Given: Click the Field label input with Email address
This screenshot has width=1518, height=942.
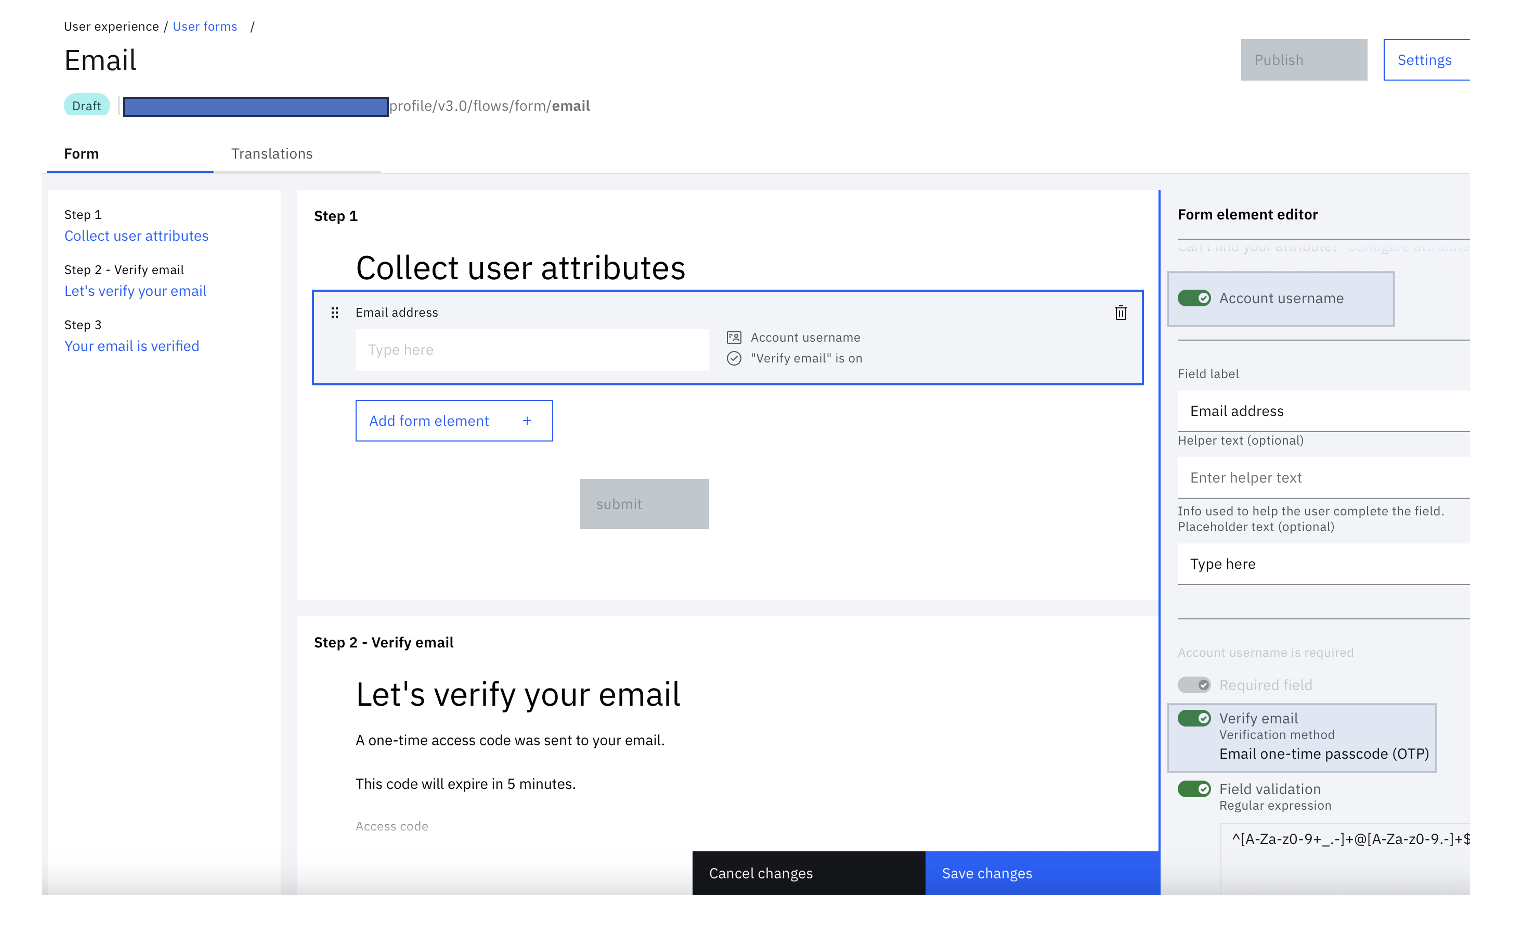Looking at the screenshot, I should point(1324,411).
